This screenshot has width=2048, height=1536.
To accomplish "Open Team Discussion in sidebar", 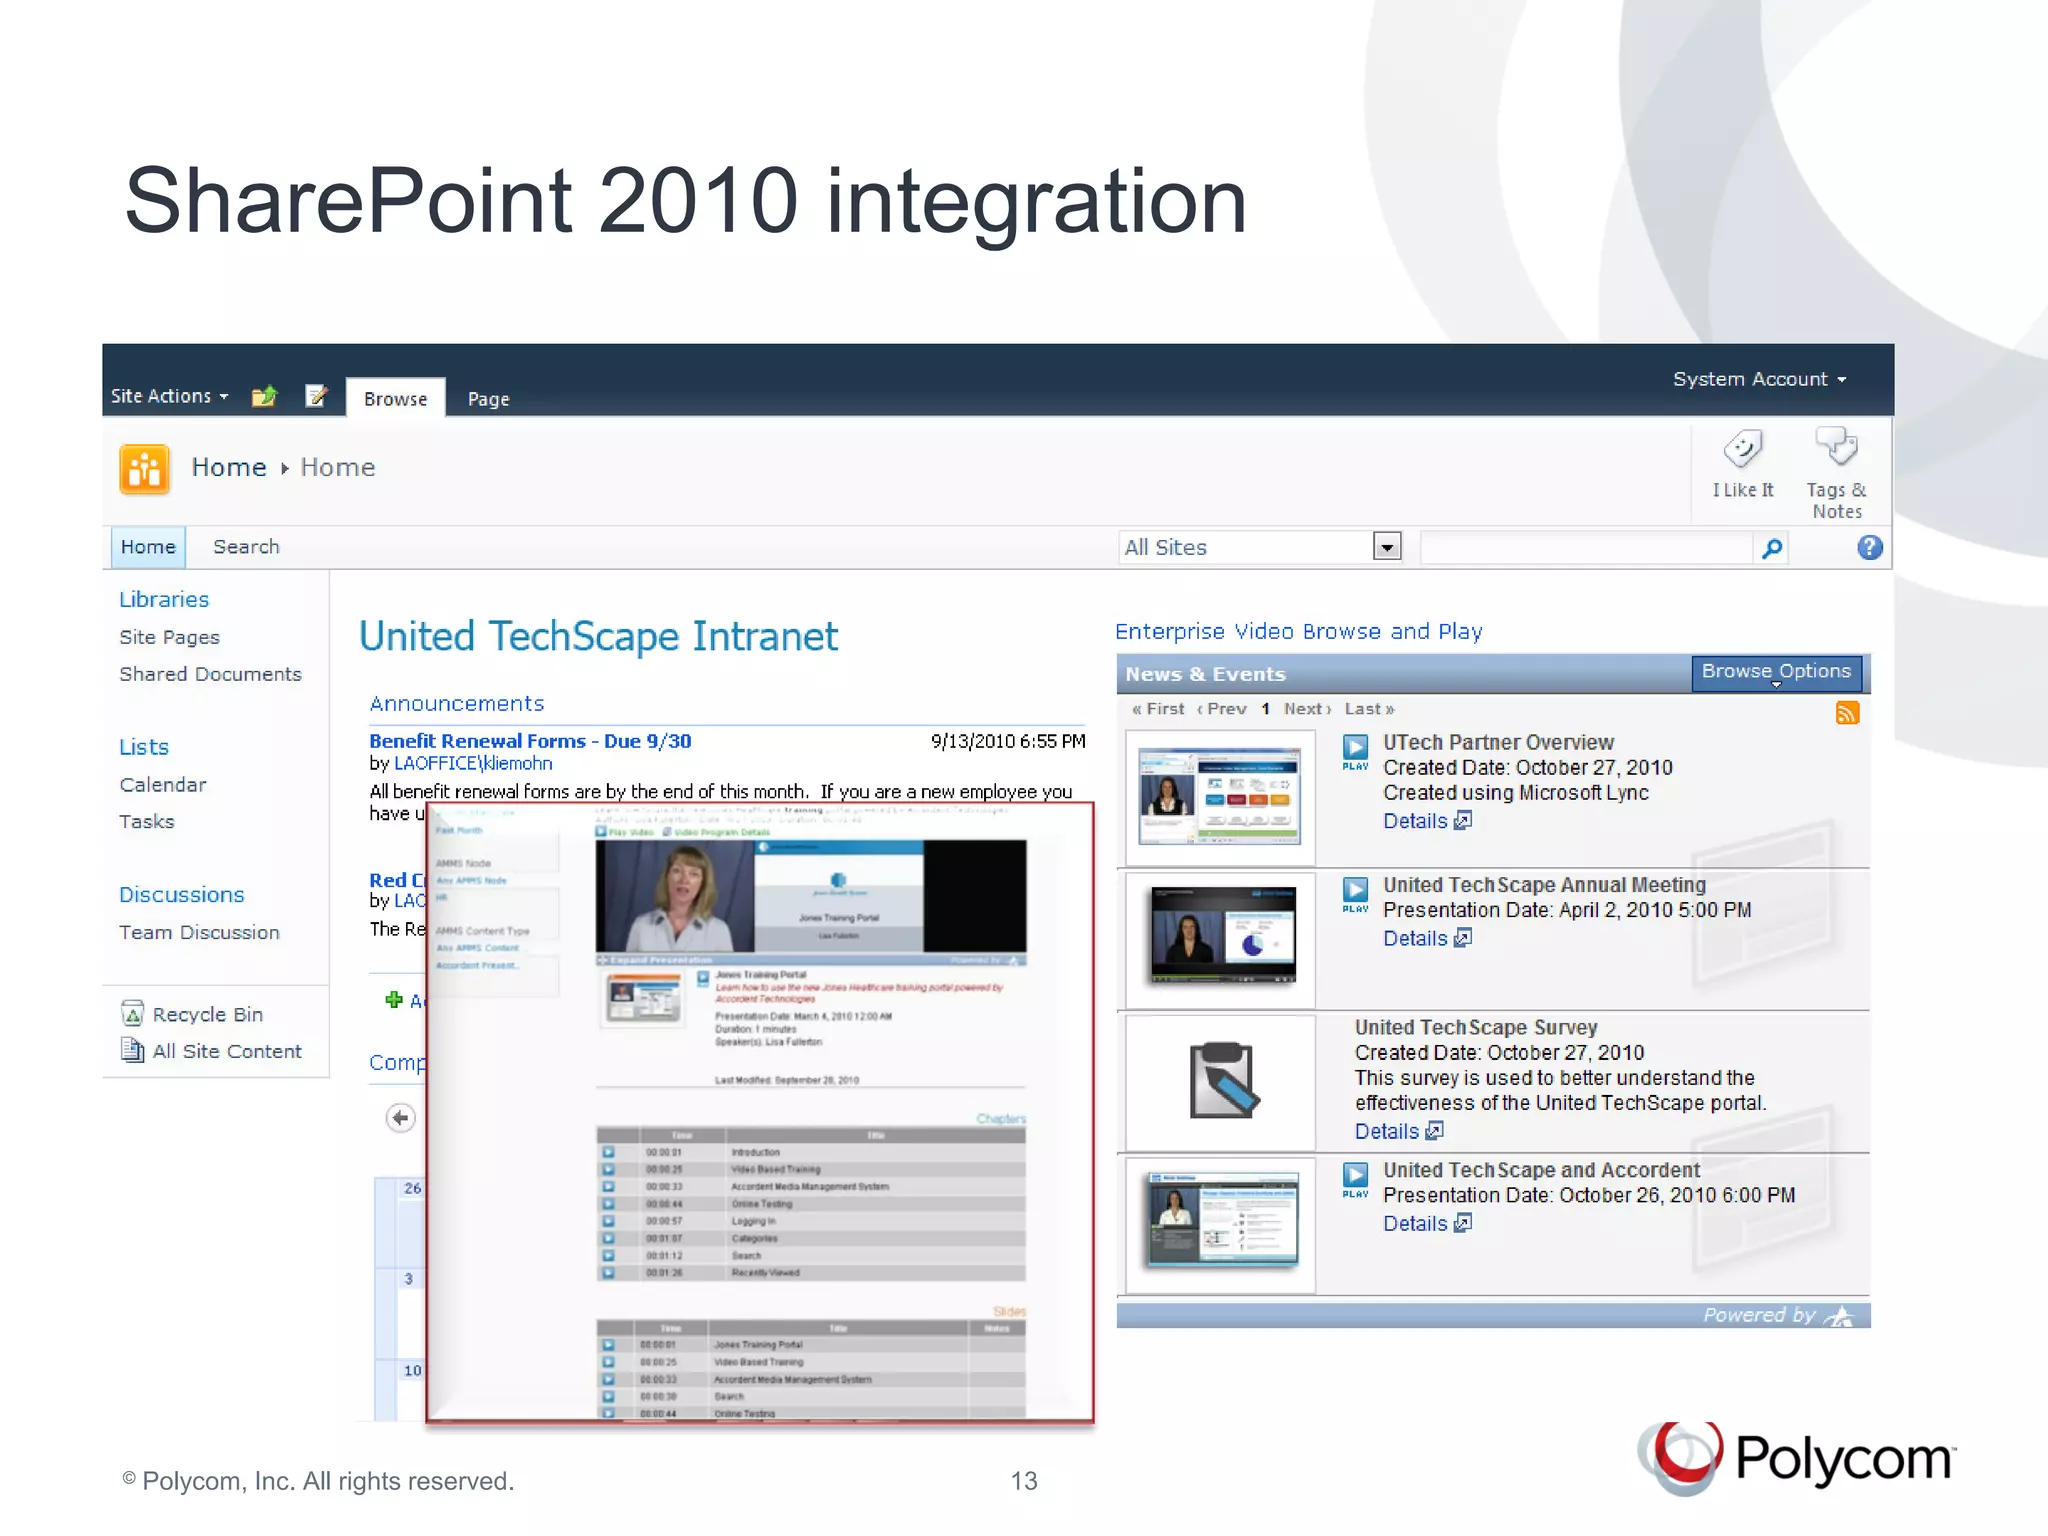I will [199, 933].
